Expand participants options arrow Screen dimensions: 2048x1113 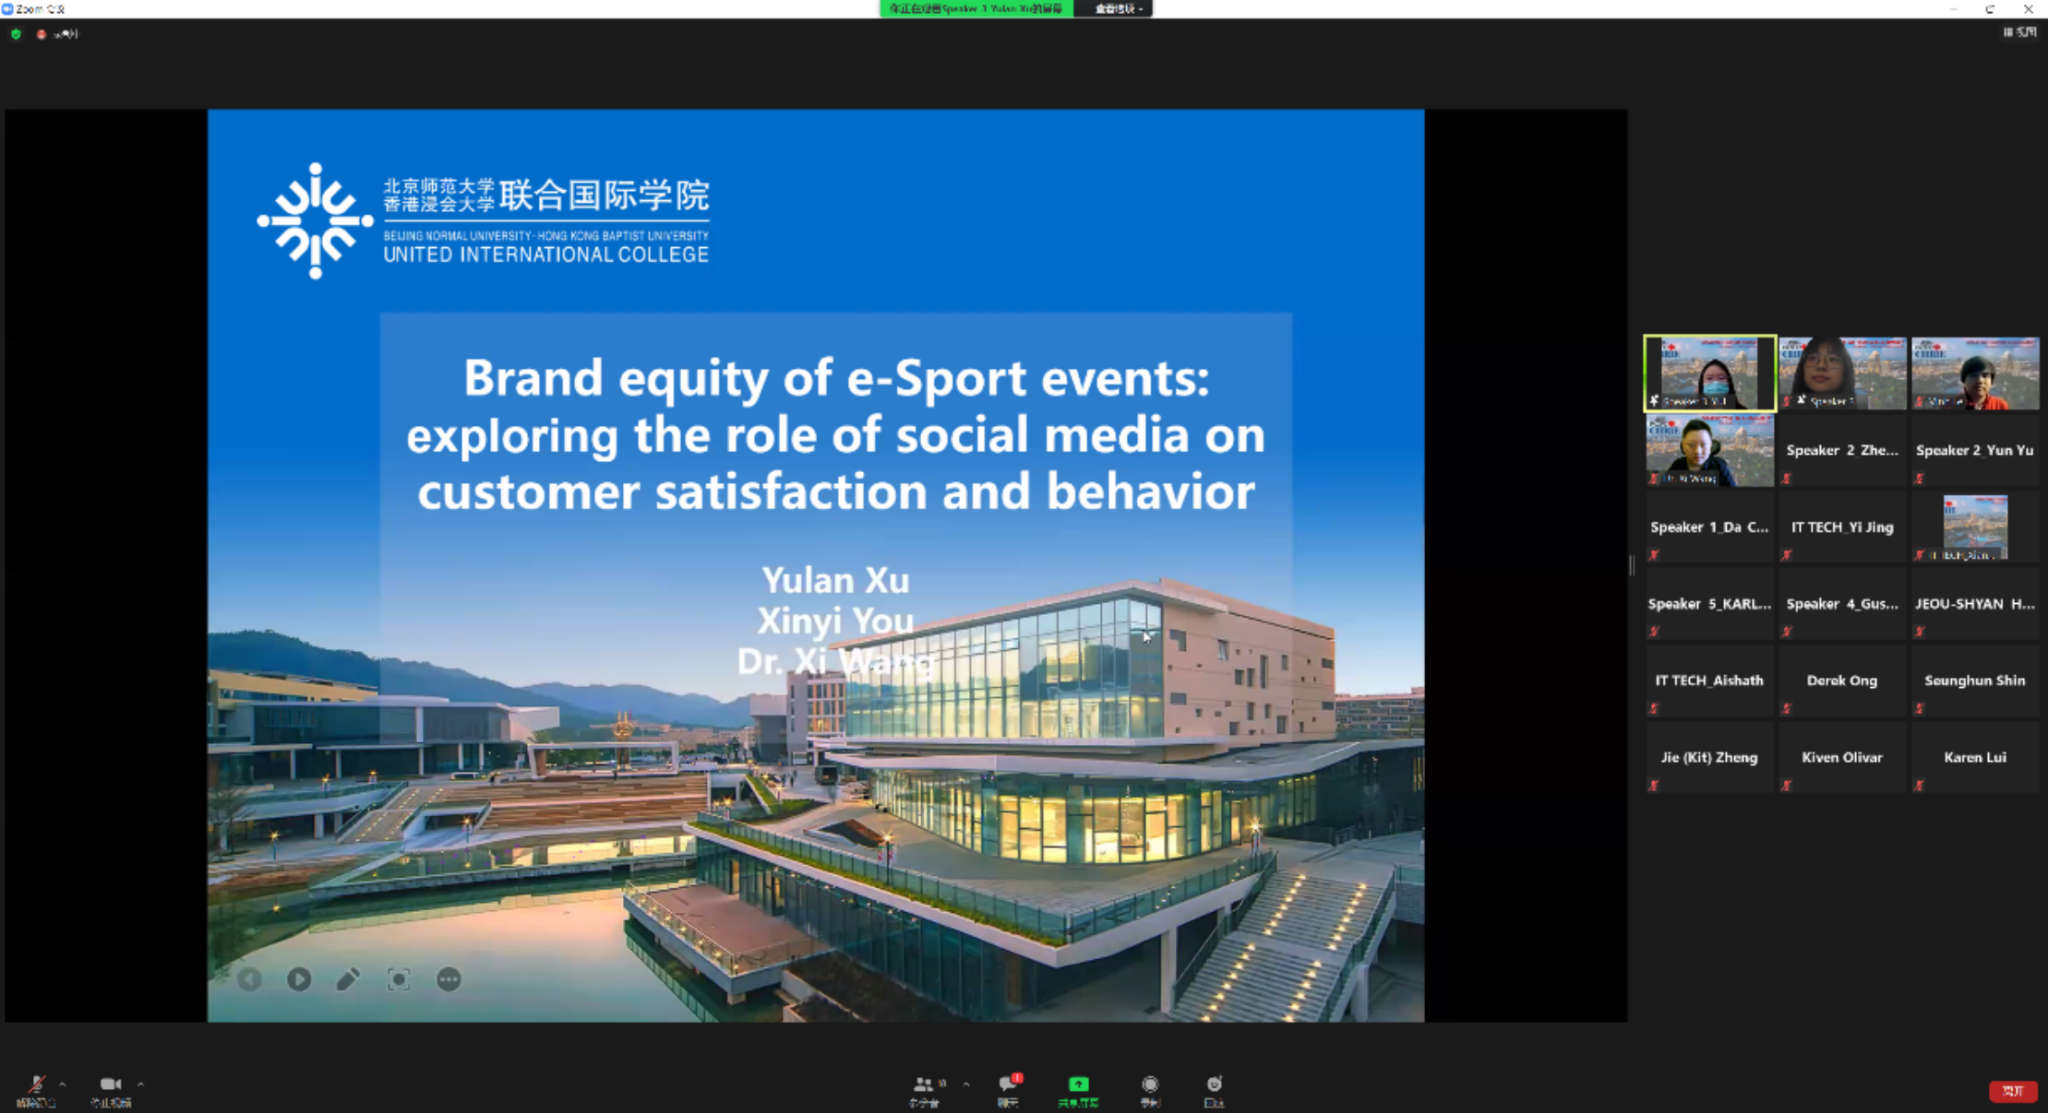(x=966, y=1084)
